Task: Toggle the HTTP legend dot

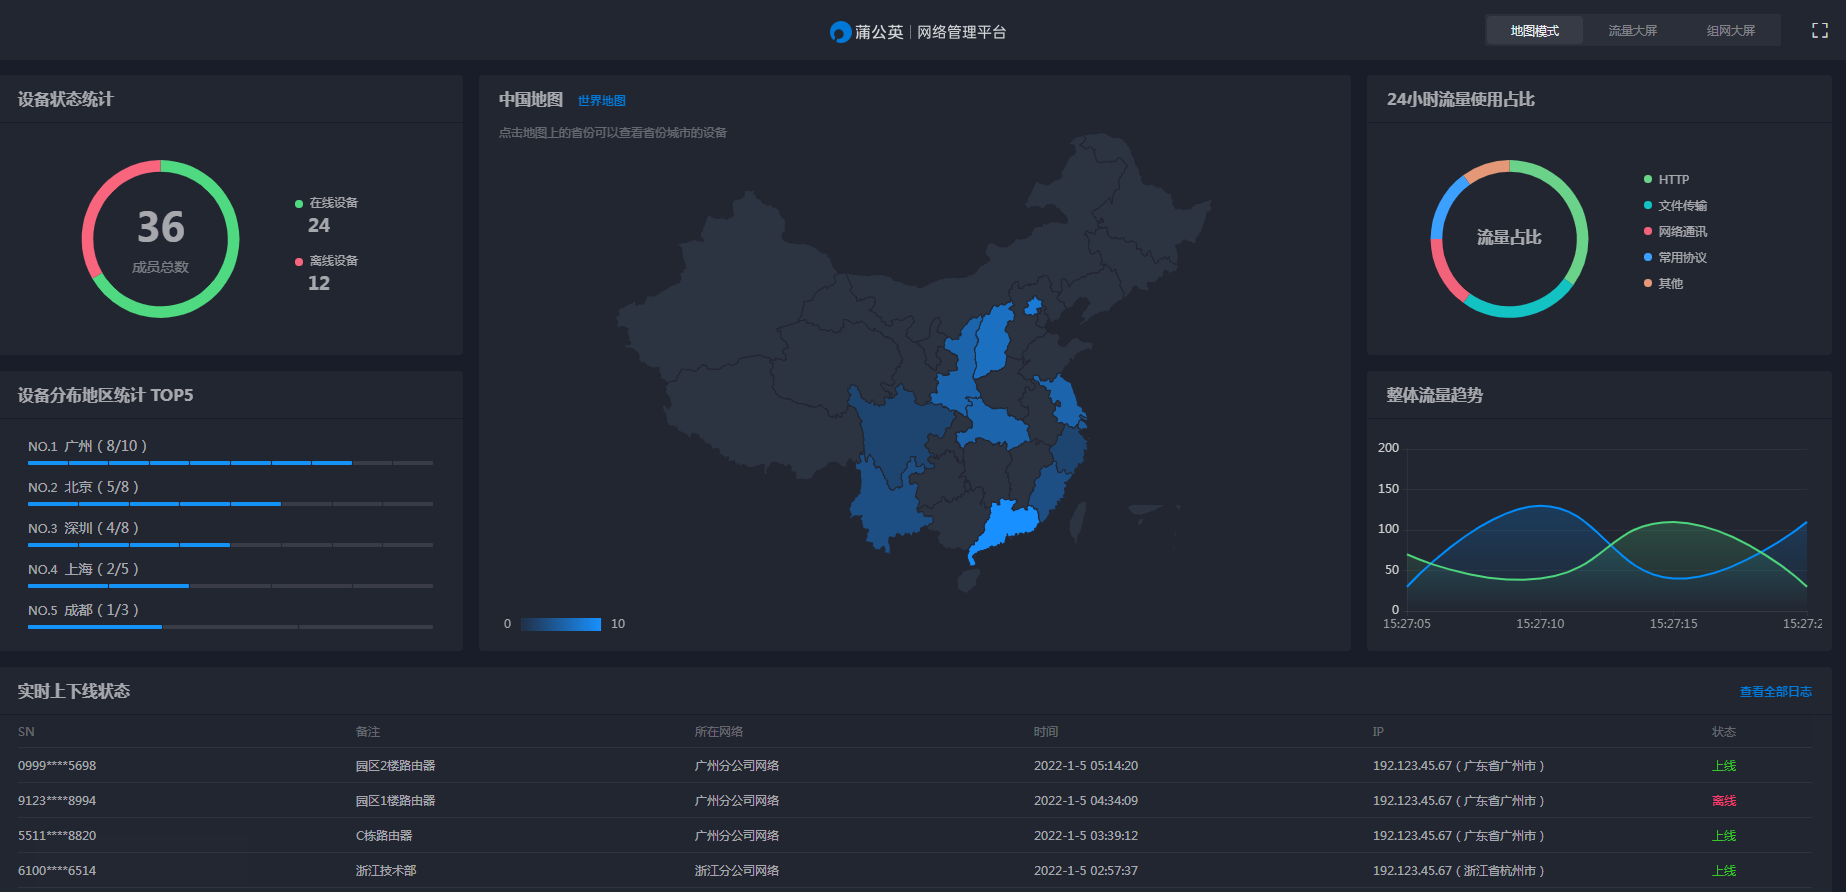Action: click(x=1648, y=180)
